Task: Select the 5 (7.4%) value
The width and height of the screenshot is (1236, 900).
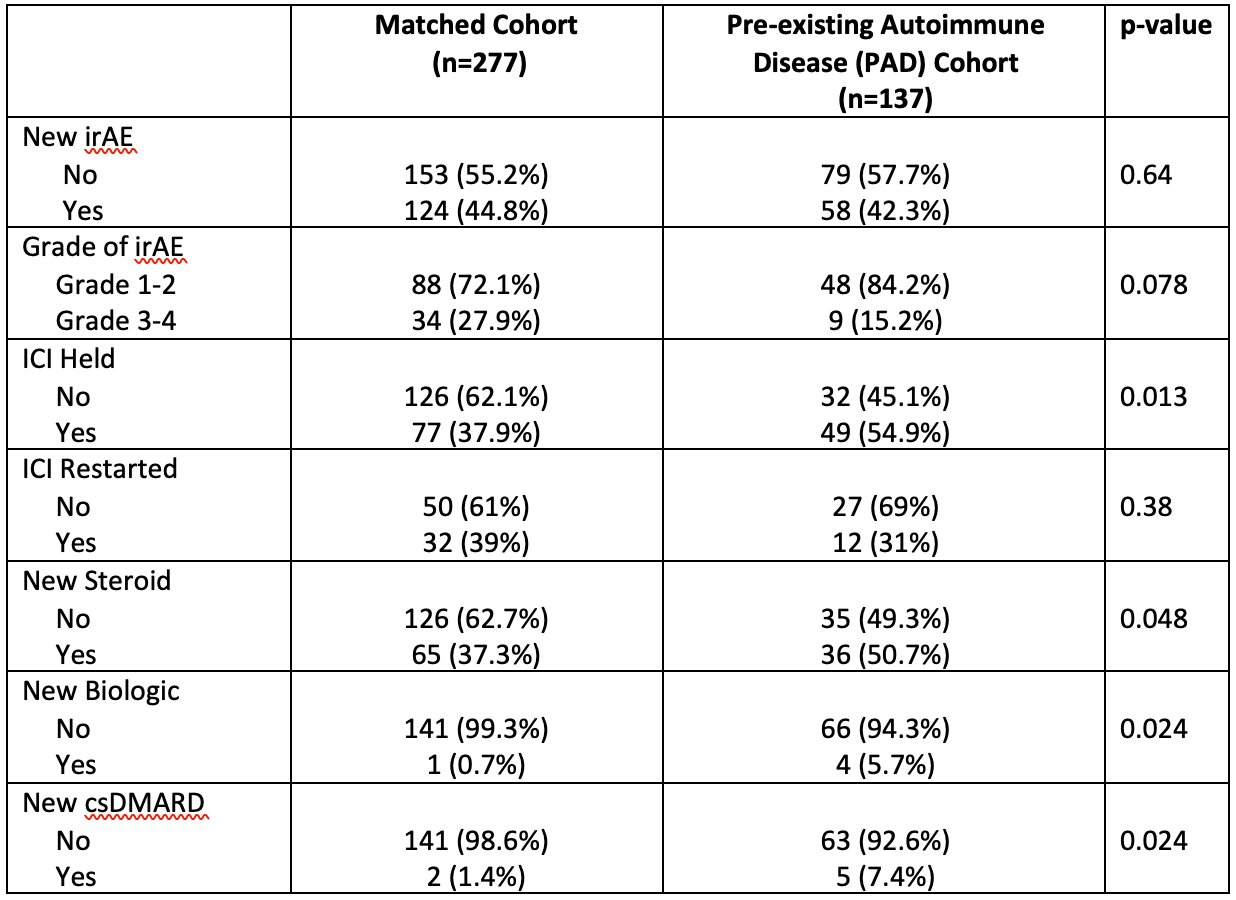Action: (884, 877)
